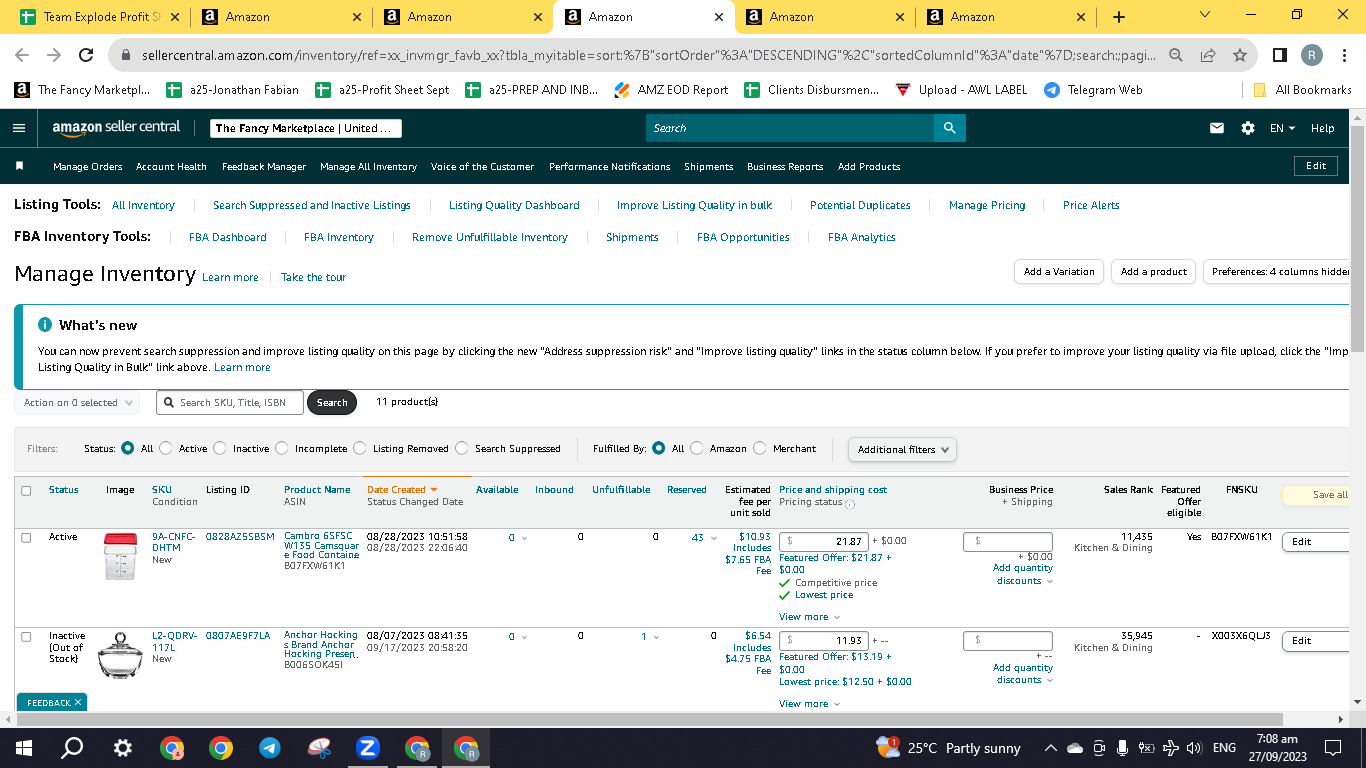Select the Listing Removed status filter

(x=360, y=449)
